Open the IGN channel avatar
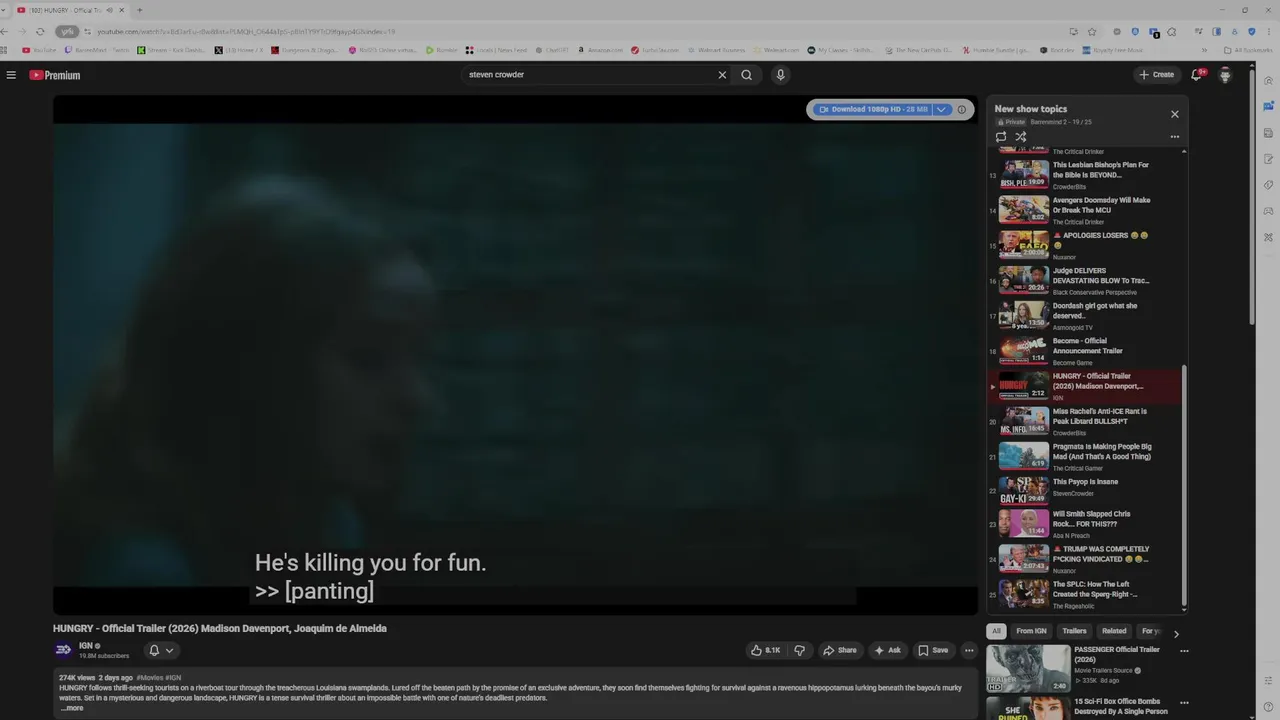 coord(63,650)
